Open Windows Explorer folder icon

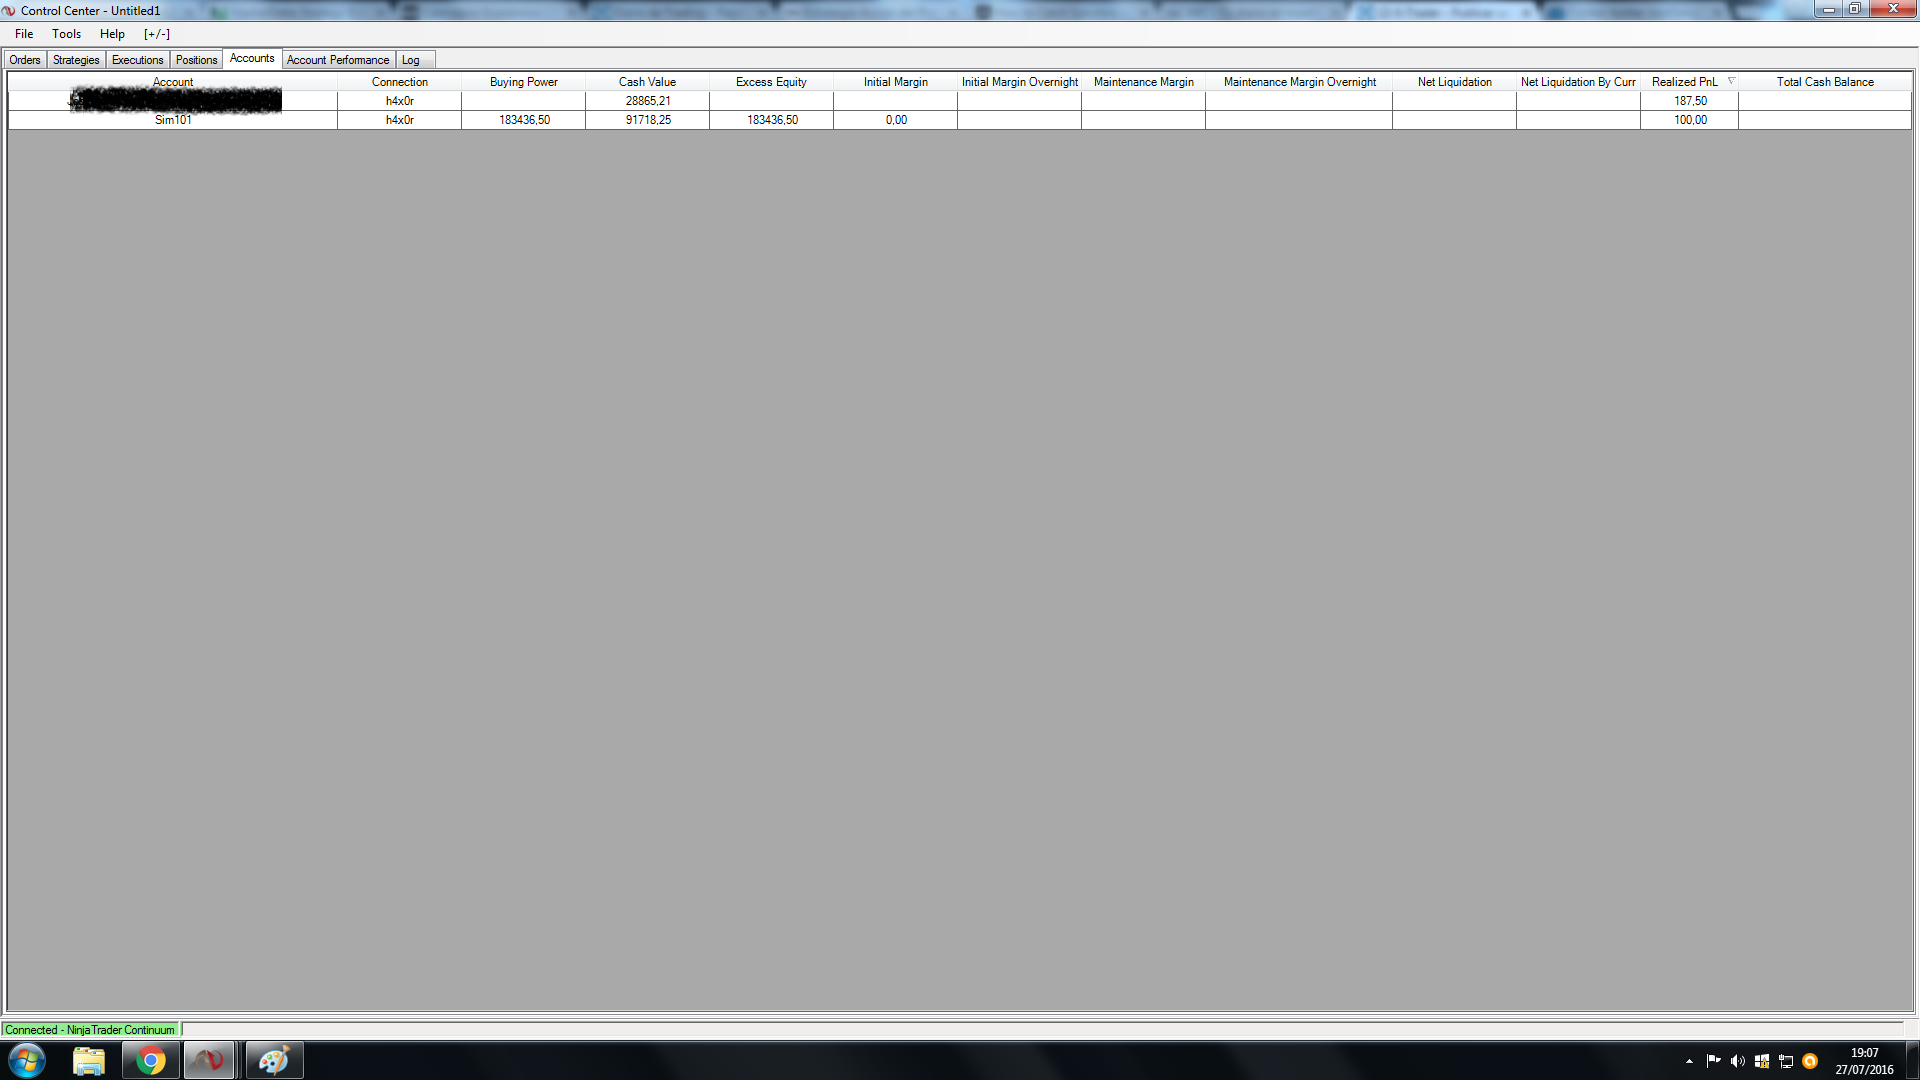[89, 1060]
